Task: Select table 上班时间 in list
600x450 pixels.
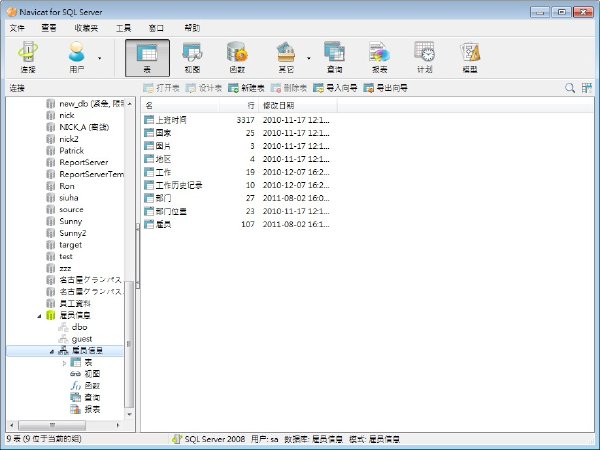Action: pos(171,120)
